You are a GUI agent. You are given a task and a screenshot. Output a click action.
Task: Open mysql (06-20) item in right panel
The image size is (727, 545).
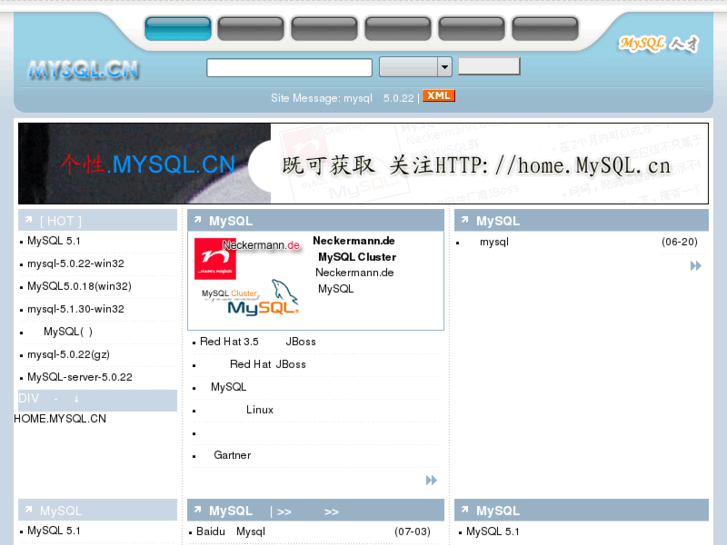tap(494, 242)
